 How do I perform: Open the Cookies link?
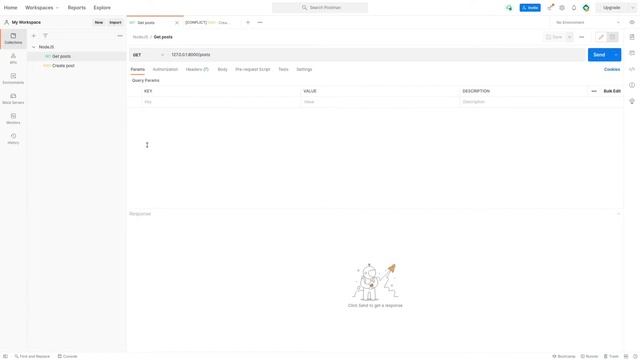point(612,69)
